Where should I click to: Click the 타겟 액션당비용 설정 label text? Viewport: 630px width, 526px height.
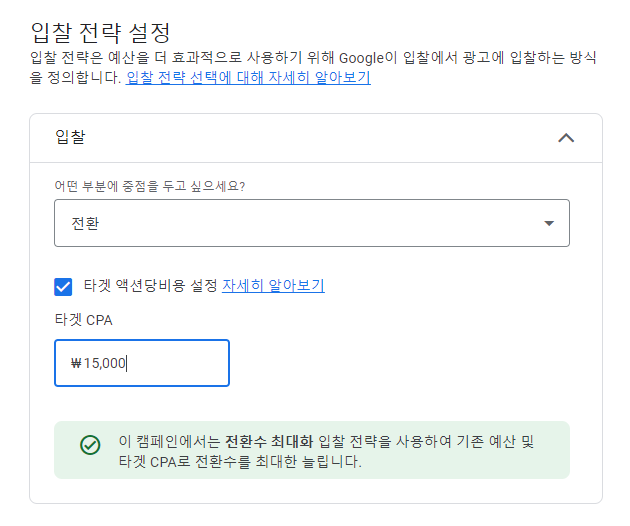coord(150,286)
